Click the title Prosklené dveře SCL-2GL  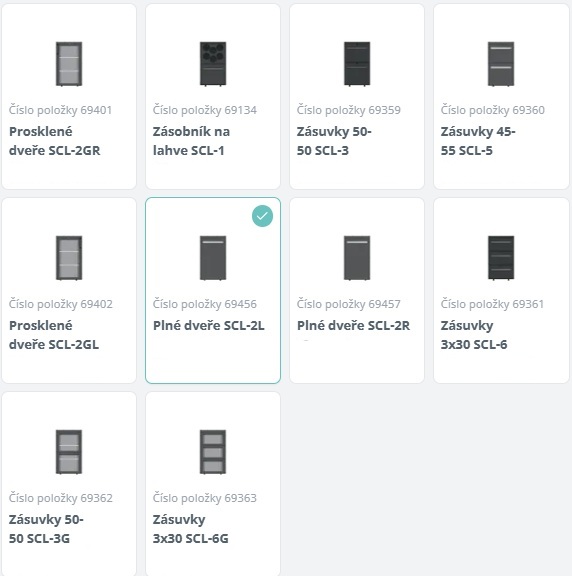pyautogui.click(x=54, y=335)
